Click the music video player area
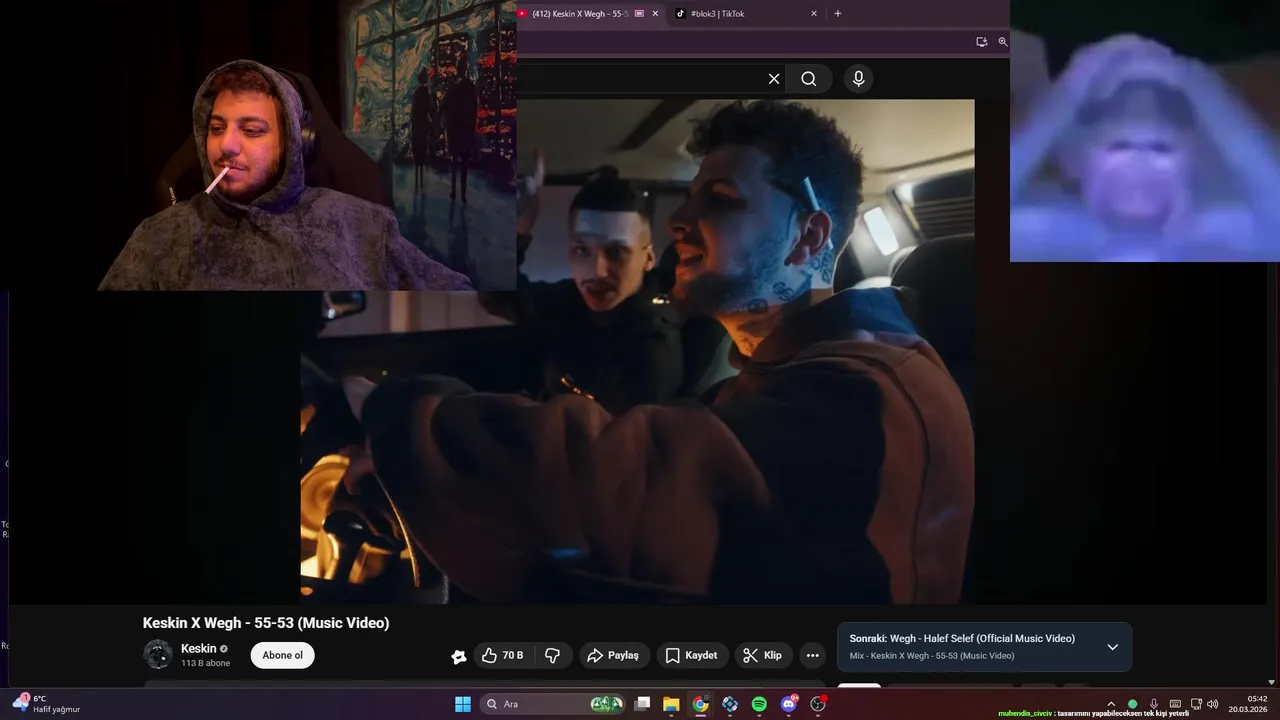The width and height of the screenshot is (1280, 720). [x=637, y=350]
